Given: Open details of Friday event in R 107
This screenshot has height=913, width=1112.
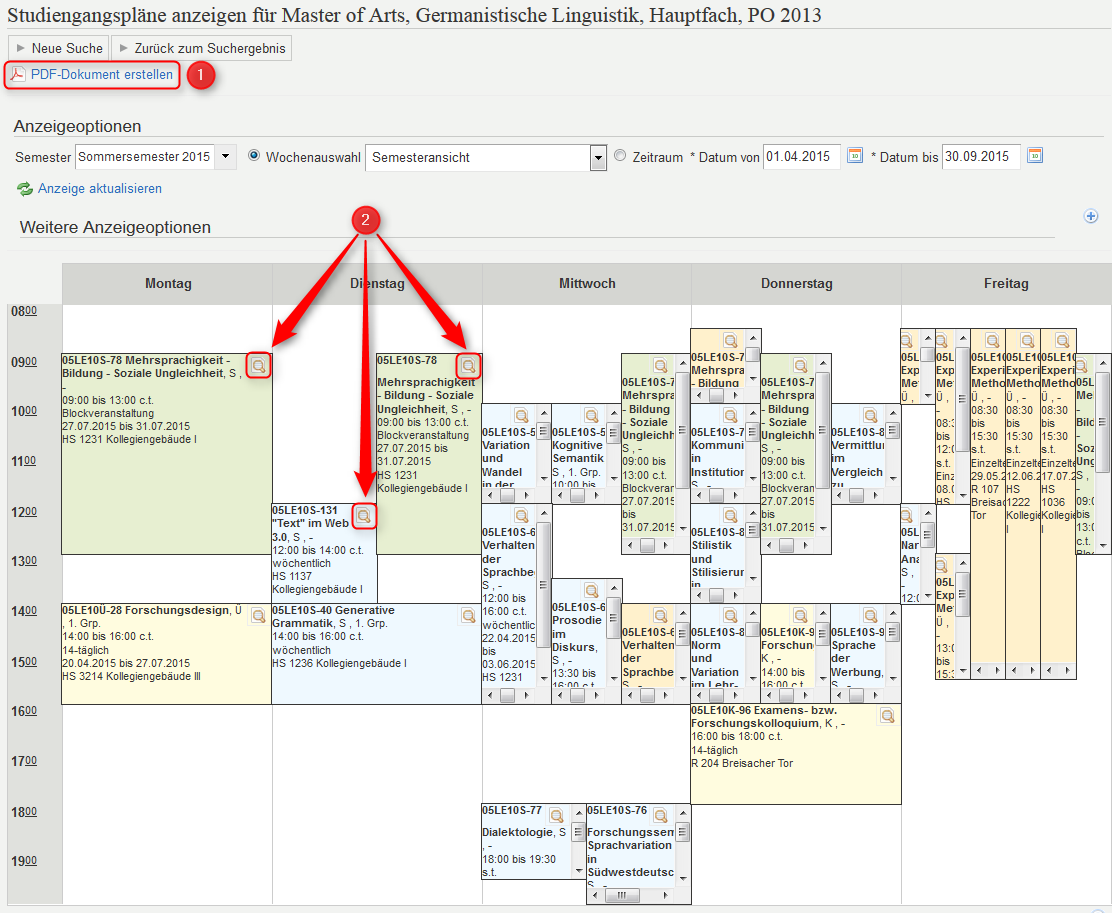Looking at the screenshot, I should click(x=992, y=341).
